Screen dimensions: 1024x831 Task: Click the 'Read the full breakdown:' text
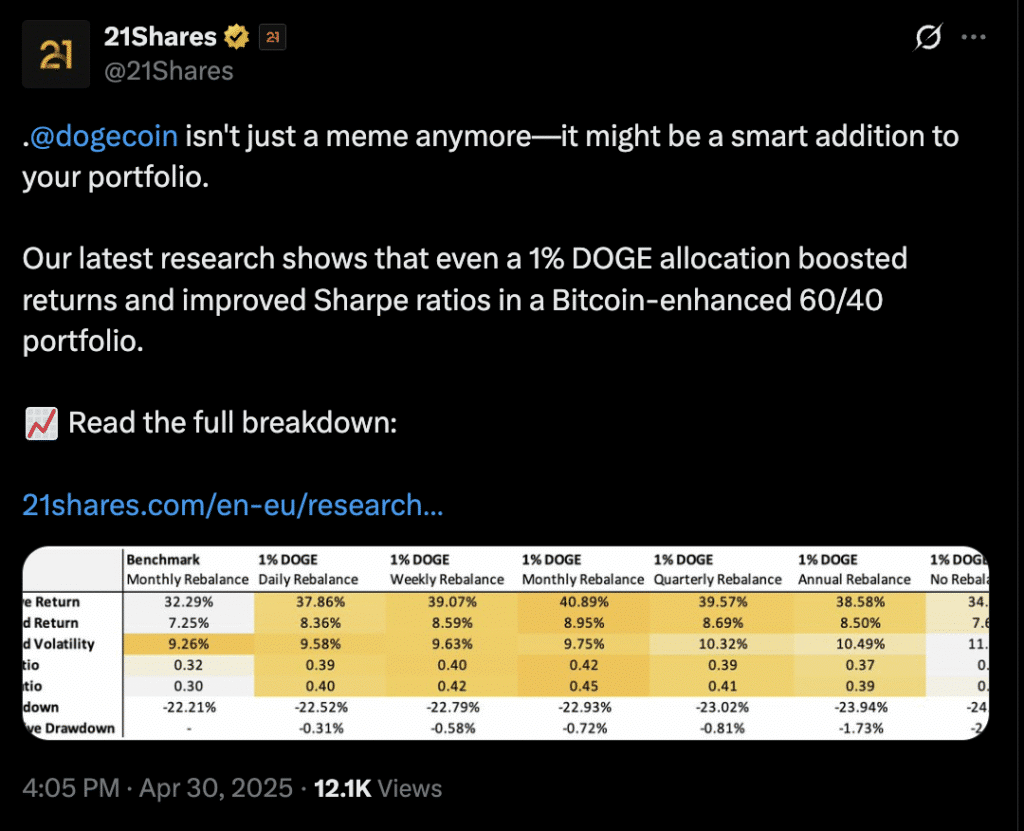pyautogui.click(x=232, y=423)
